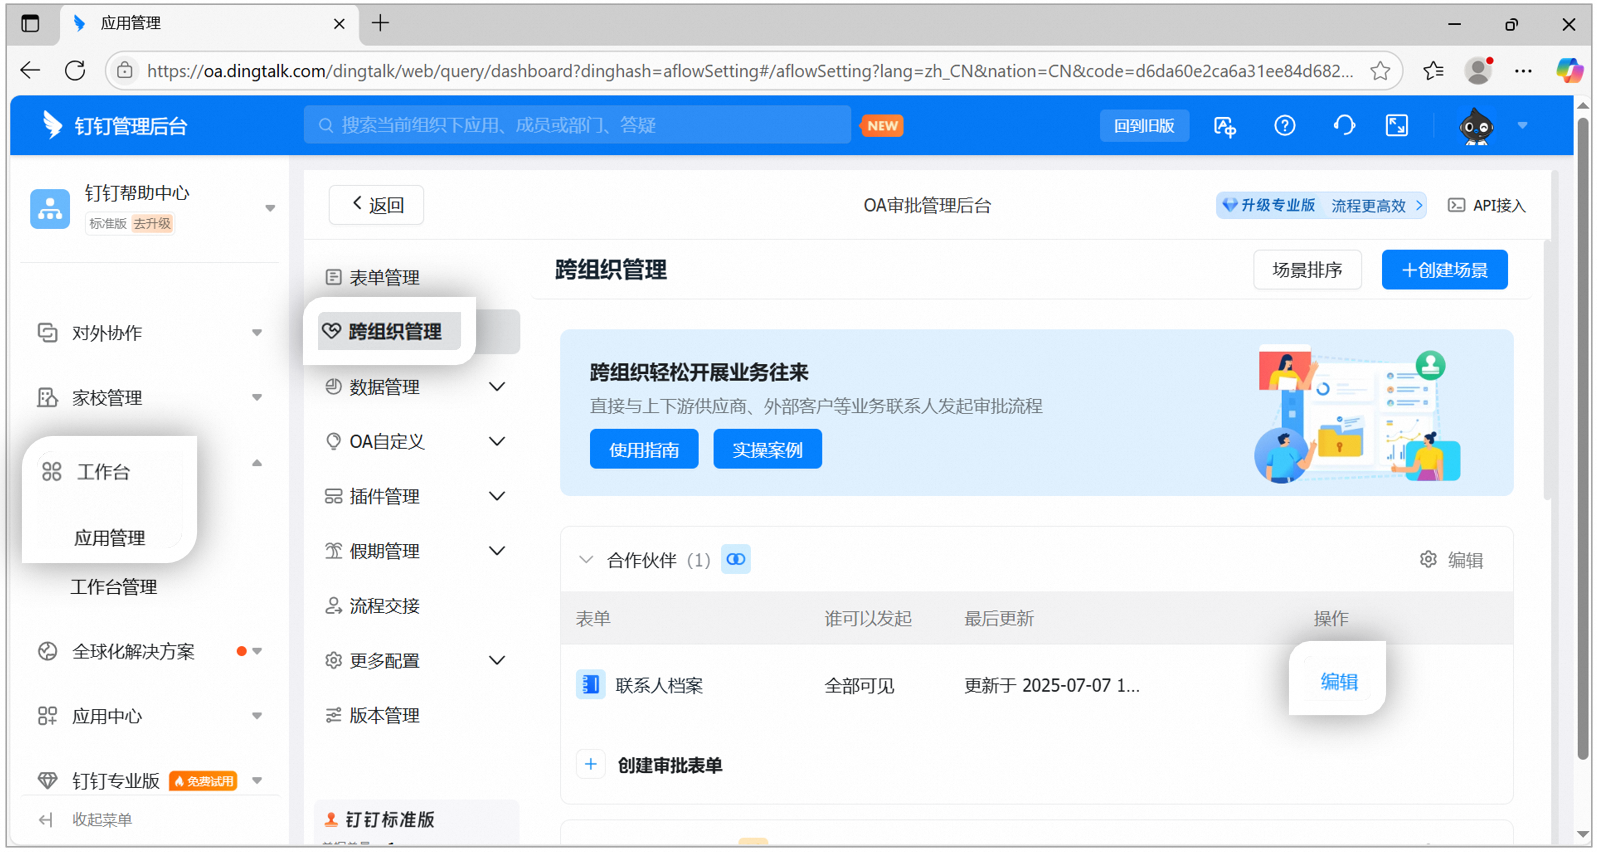1597x852 pixels.
Task: Click the 钉钉标准版 label
Action: pyautogui.click(x=390, y=820)
